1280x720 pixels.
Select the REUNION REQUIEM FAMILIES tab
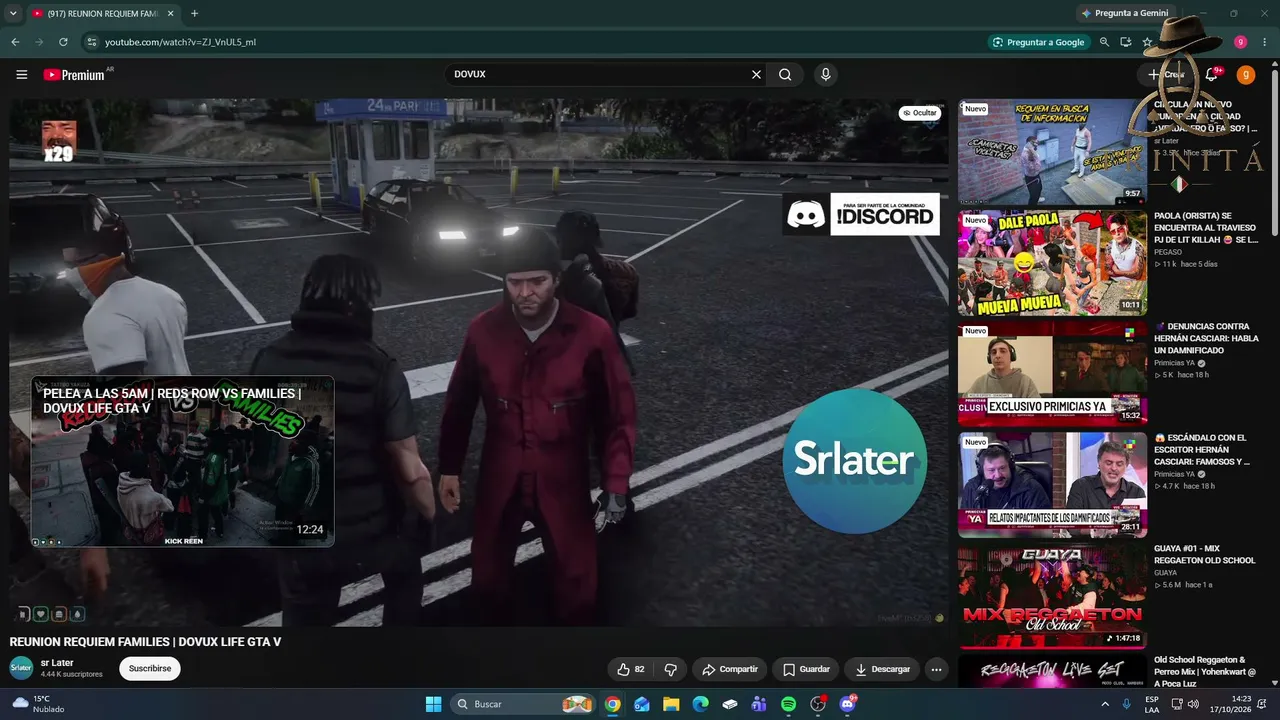point(104,13)
